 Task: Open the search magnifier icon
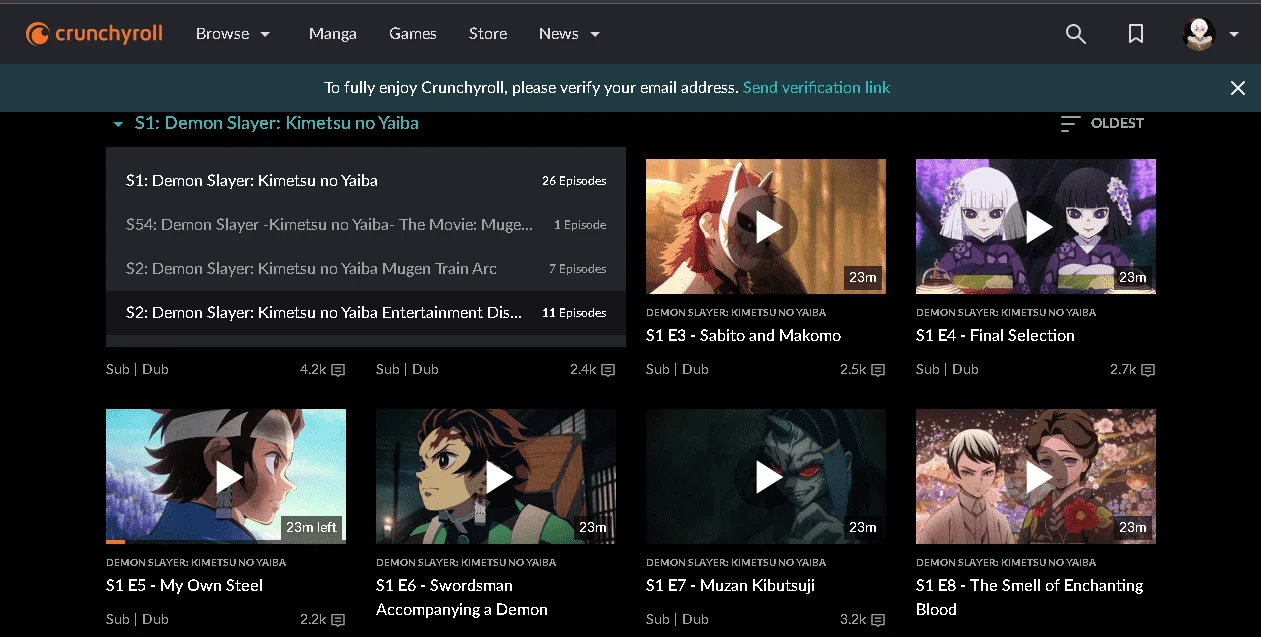(1076, 34)
